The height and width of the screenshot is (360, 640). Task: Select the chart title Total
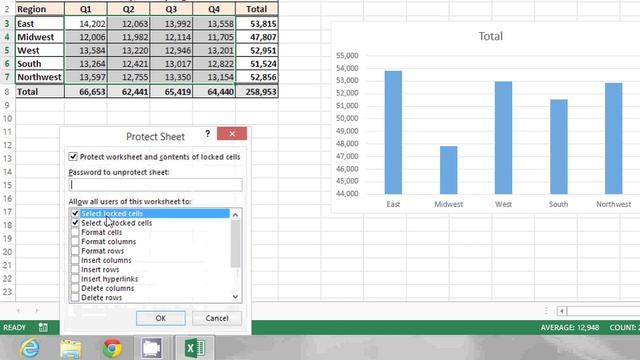click(490, 36)
